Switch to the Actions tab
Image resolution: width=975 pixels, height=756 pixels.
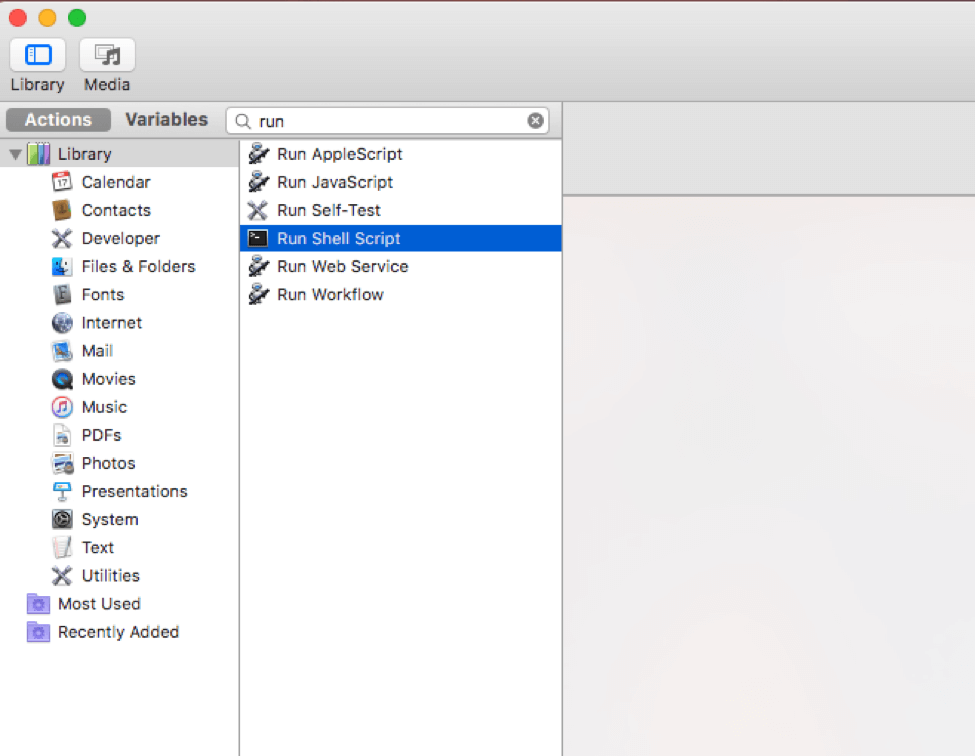click(58, 119)
